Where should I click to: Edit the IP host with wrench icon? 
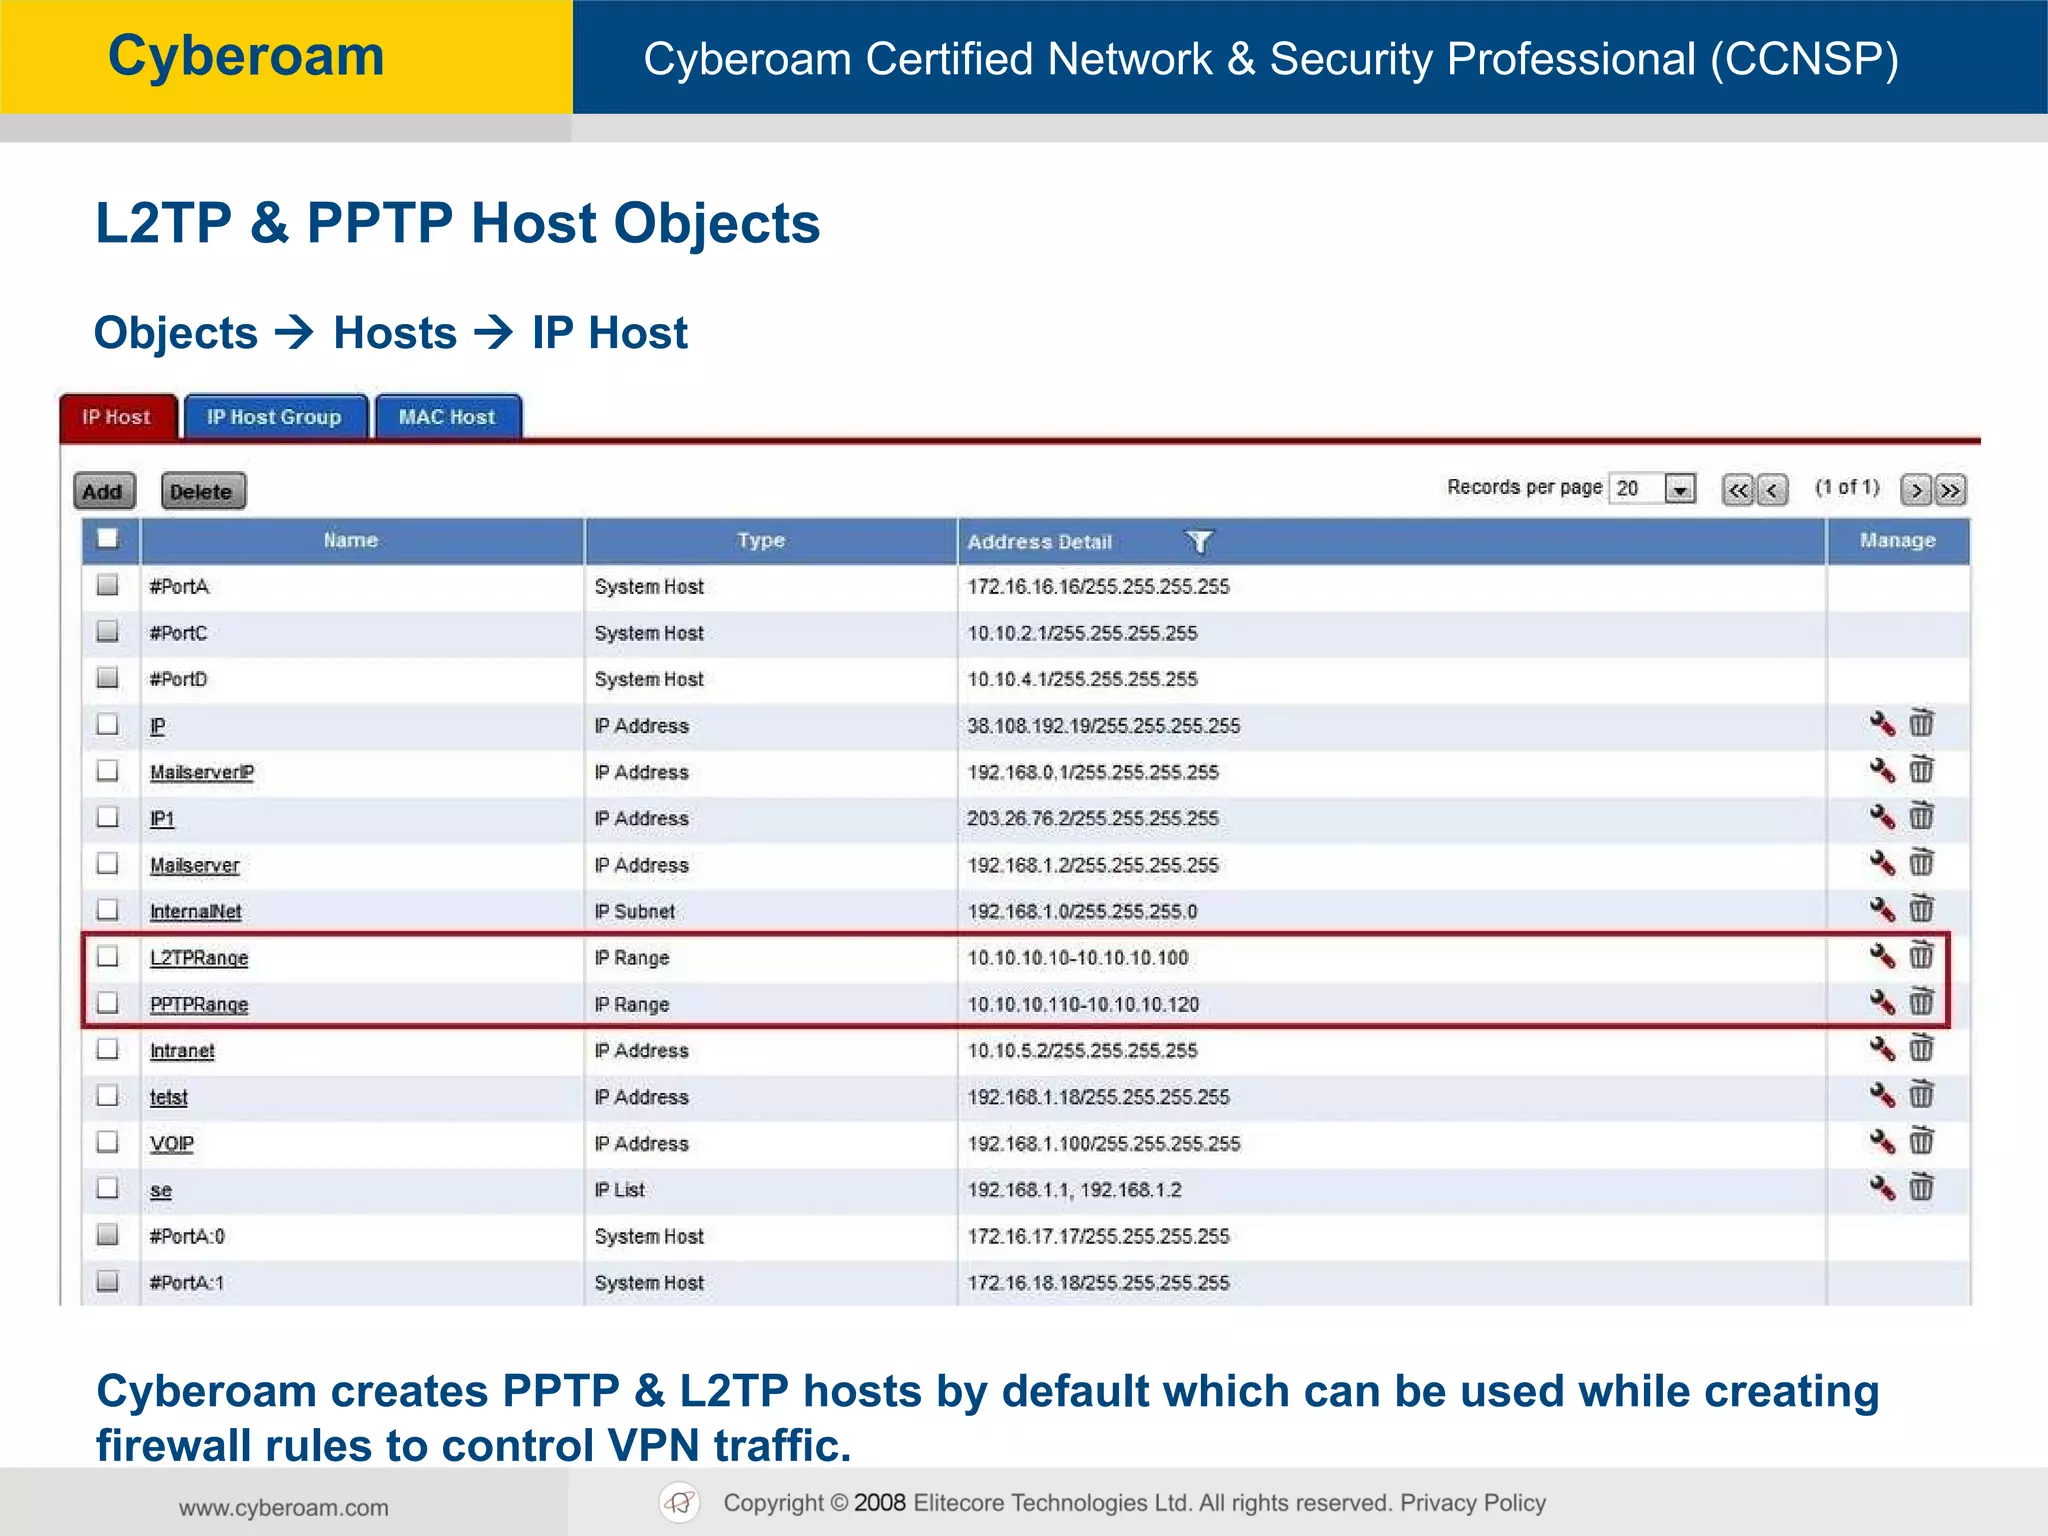(1882, 724)
